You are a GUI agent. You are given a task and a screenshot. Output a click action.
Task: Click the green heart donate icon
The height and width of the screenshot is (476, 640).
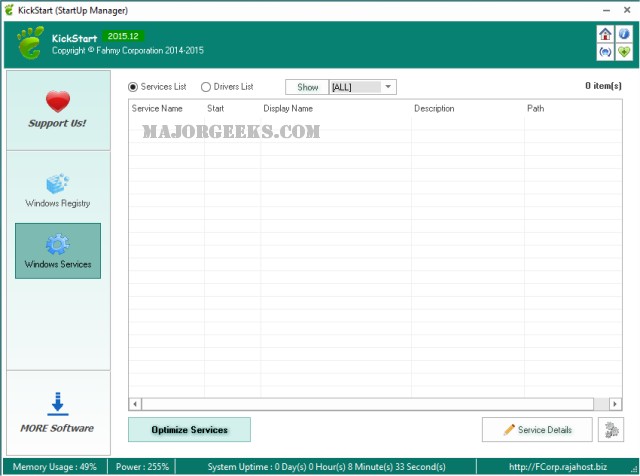tap(624, 52)
